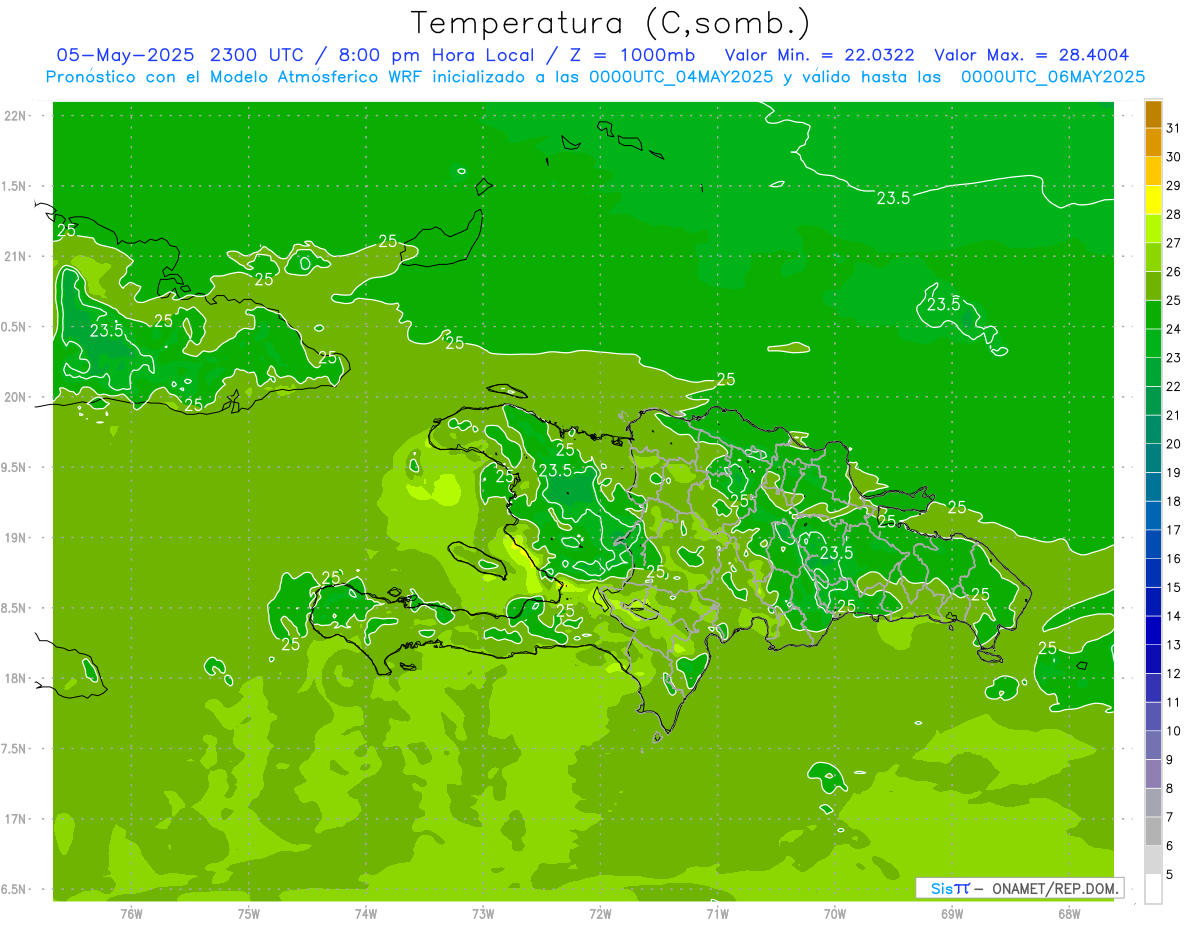Click the 19N latitude axis label
Image resolution: width=1200 pixels, height=927 pixels.
point(15,538)
